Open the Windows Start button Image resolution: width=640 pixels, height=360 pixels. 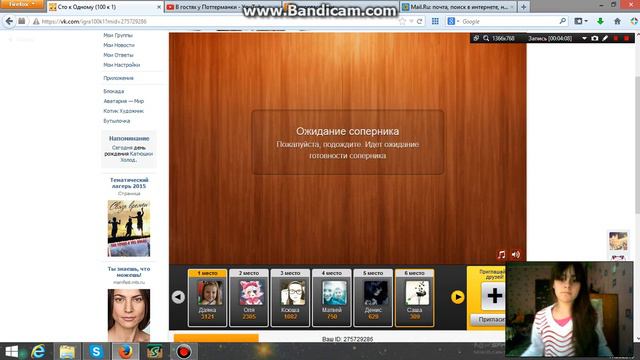tap(11, 352)
